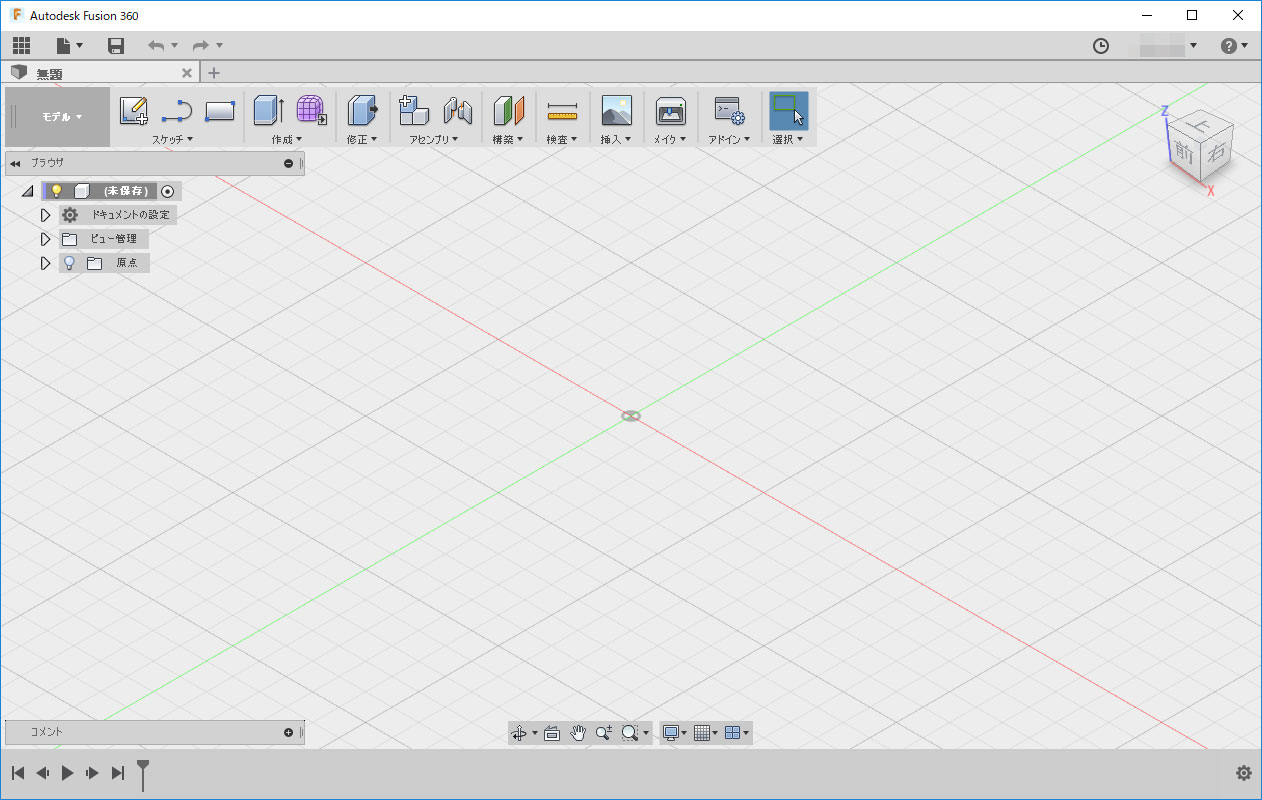Open the job status clock icon

coord(1101,46)
